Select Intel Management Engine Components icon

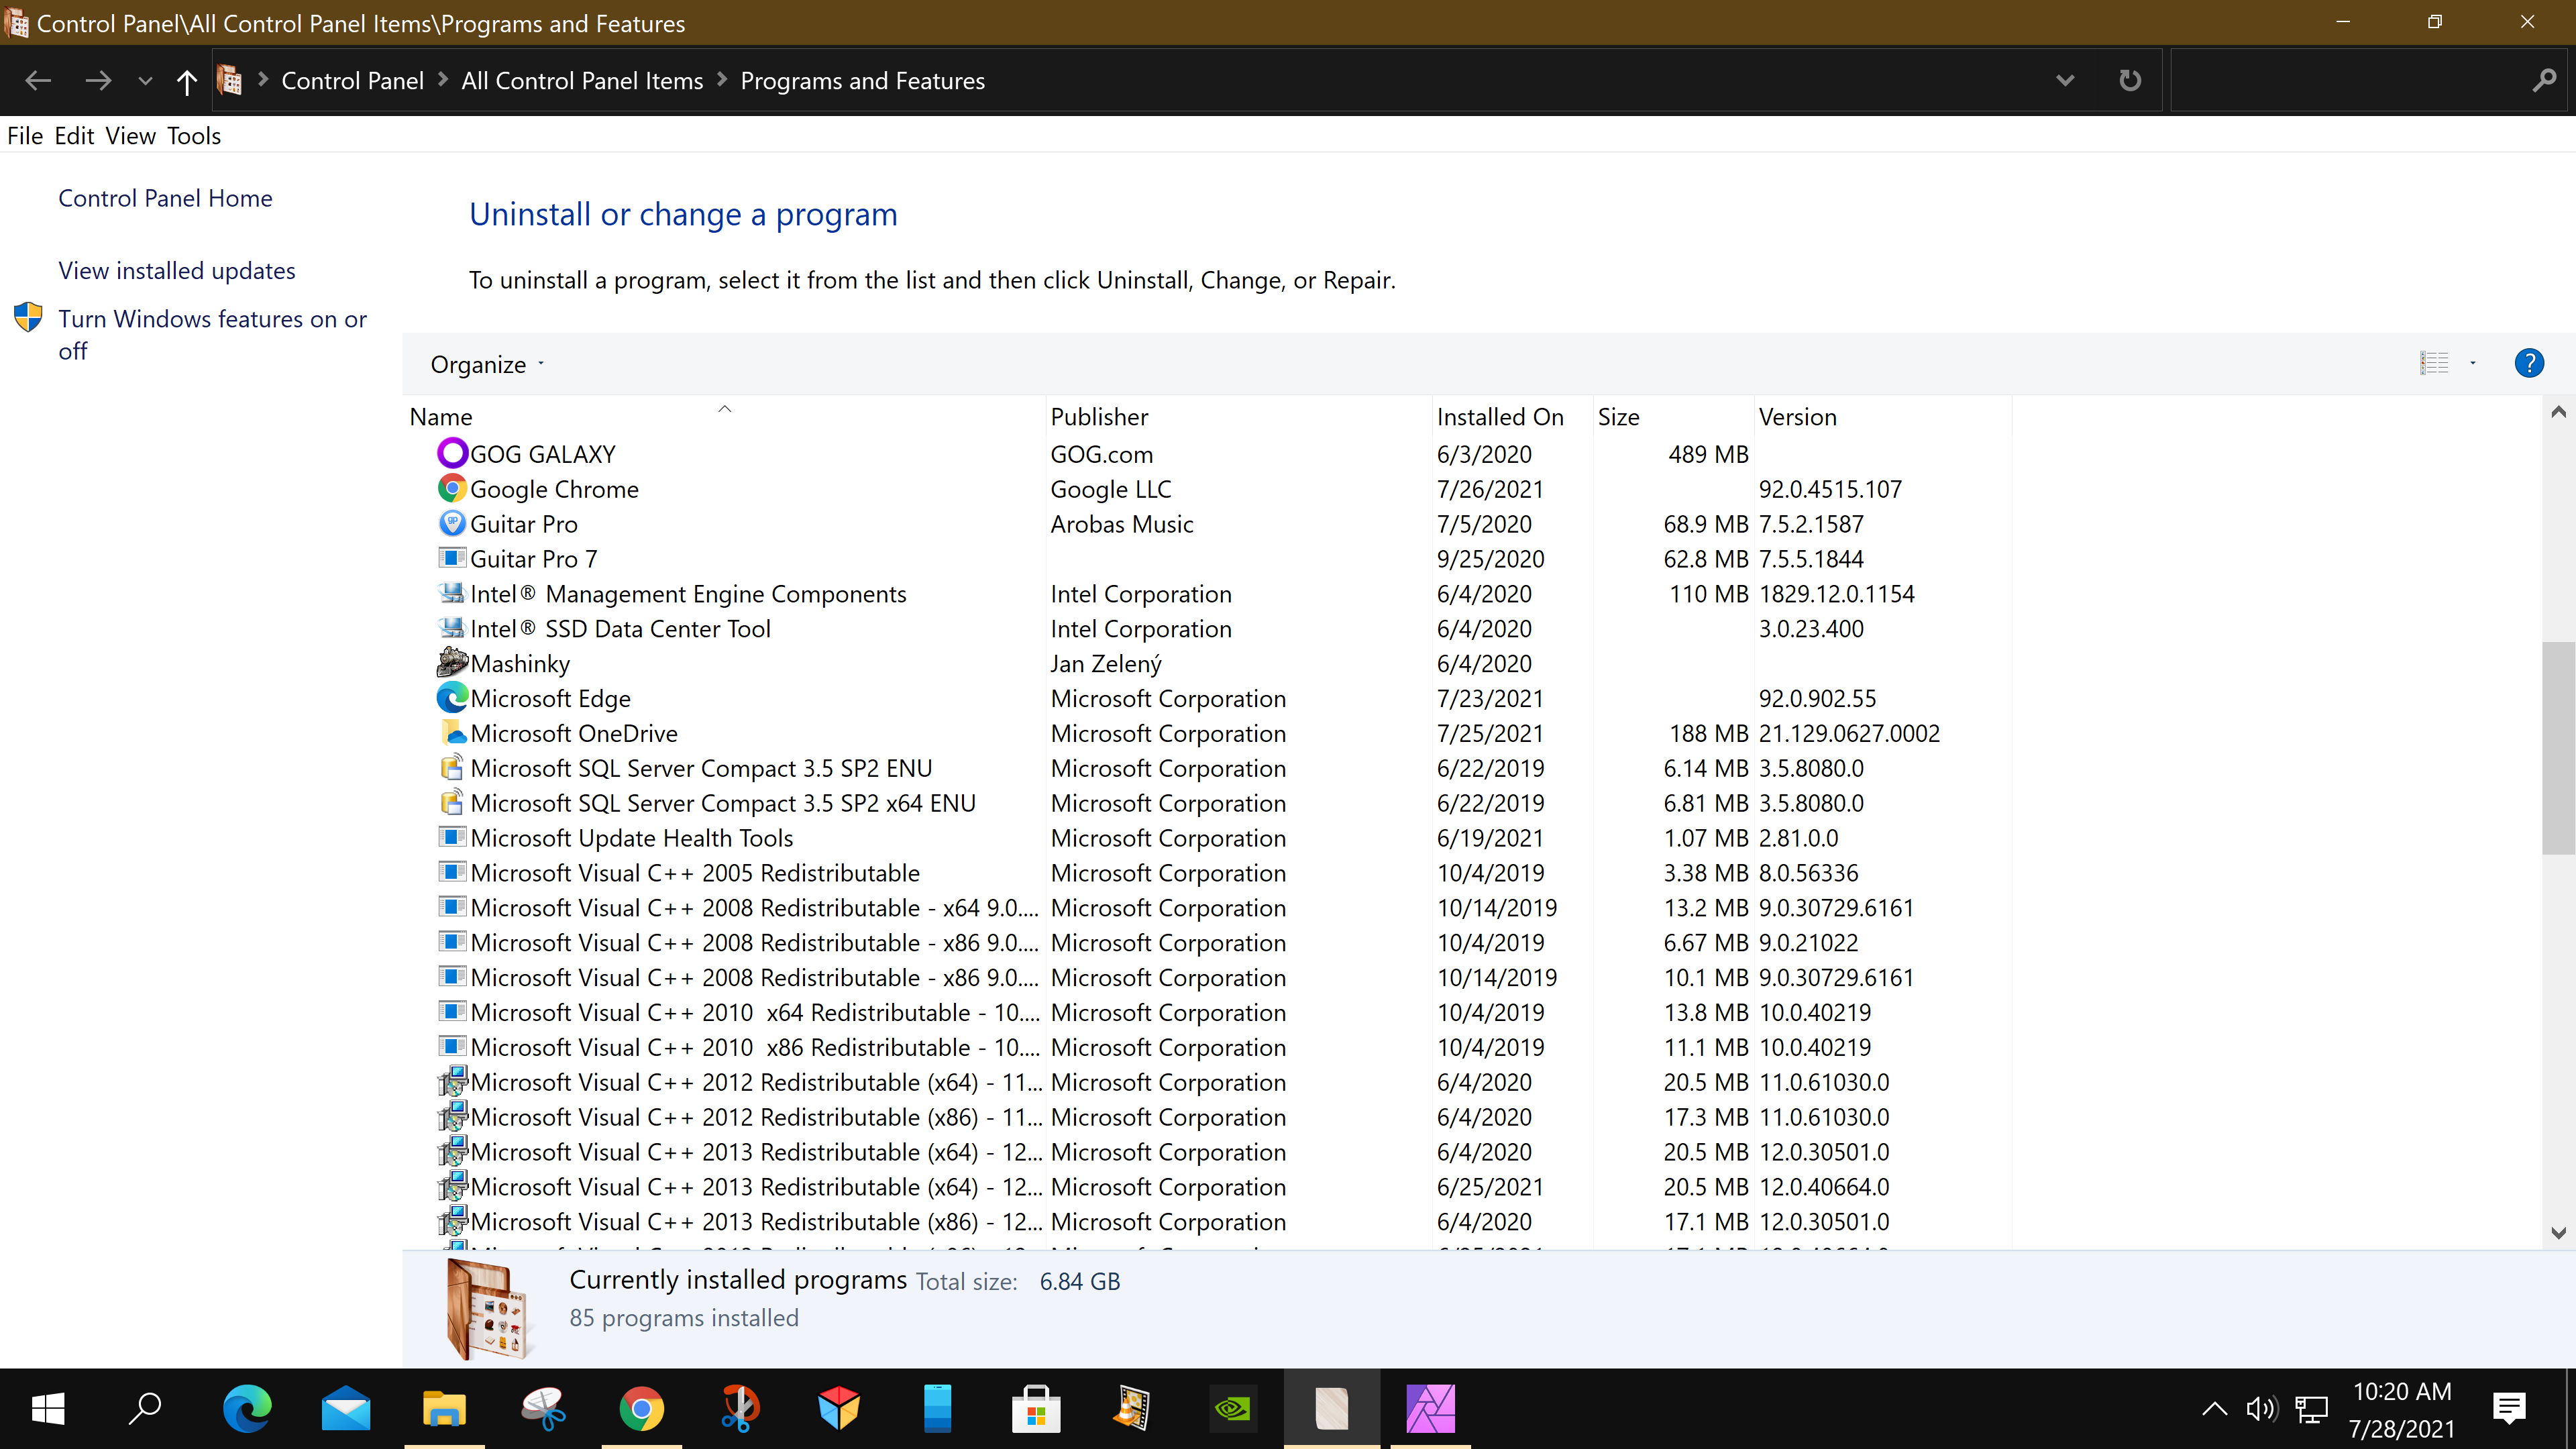click(x=452, y=593)
